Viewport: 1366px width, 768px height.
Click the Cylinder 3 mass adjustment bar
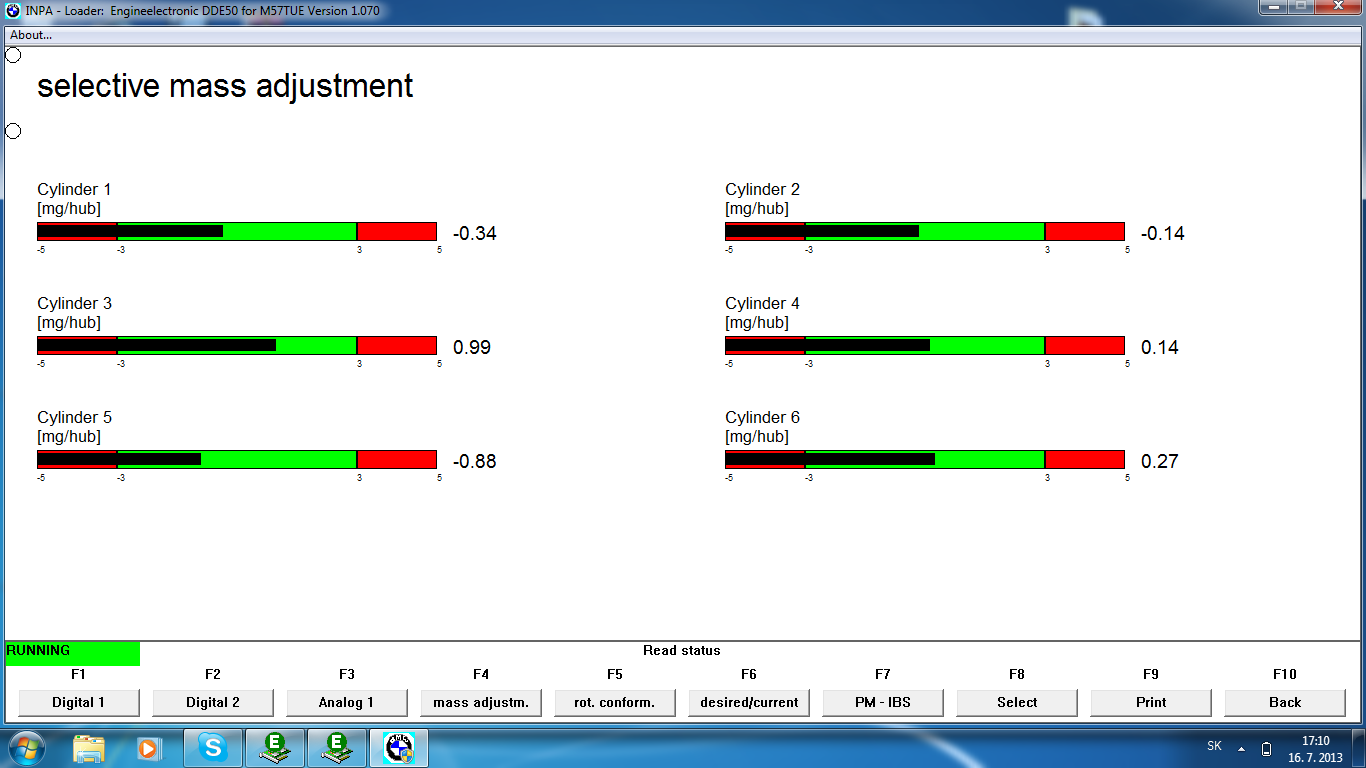[237, 345]
